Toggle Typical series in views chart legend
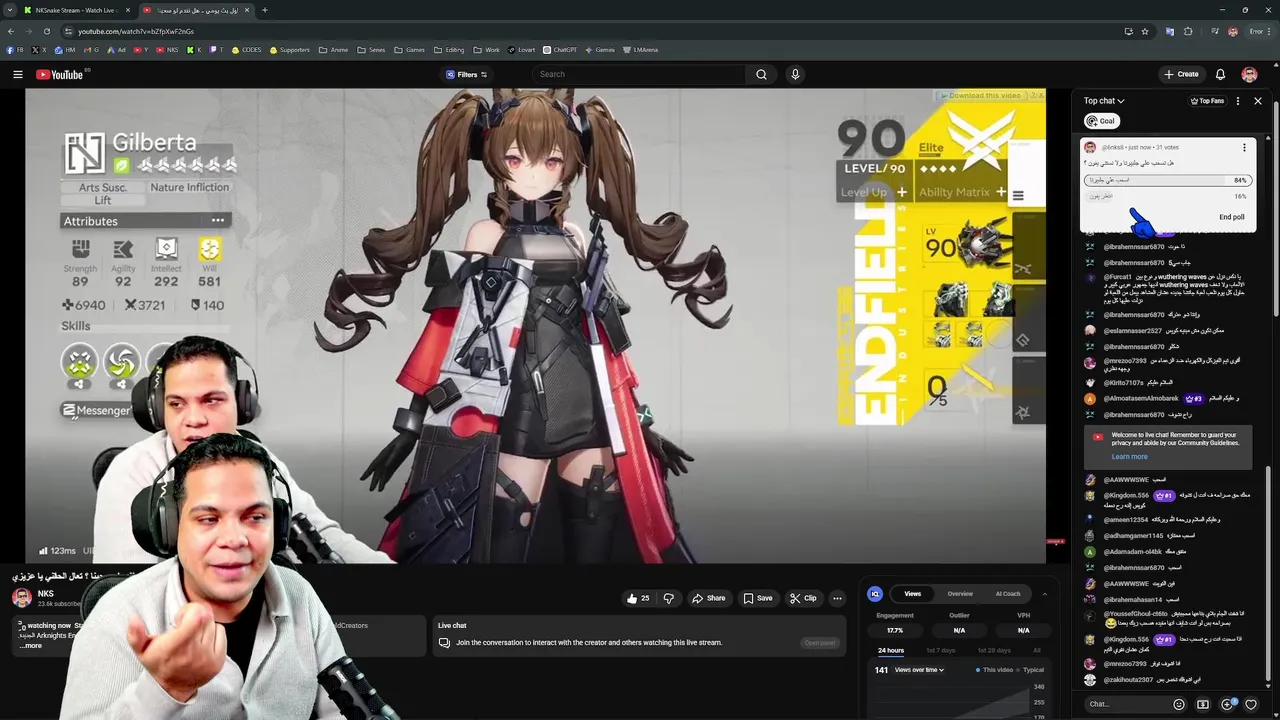 (x=1029, y=670)
